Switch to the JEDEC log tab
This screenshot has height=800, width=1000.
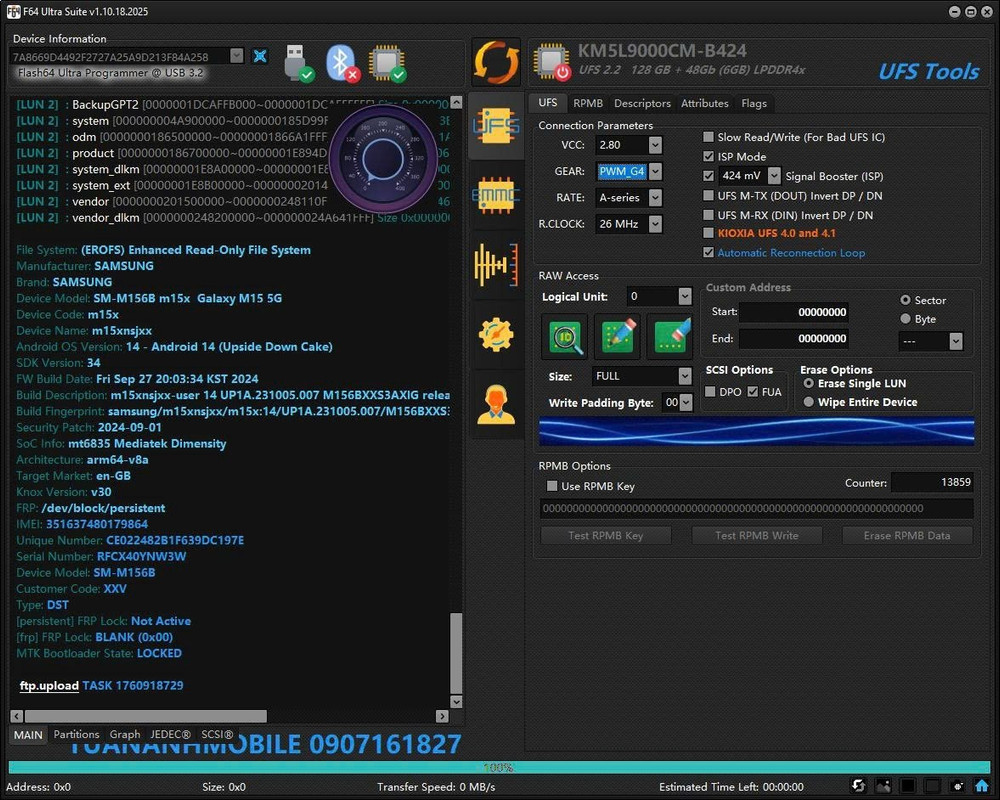[170, 734]
